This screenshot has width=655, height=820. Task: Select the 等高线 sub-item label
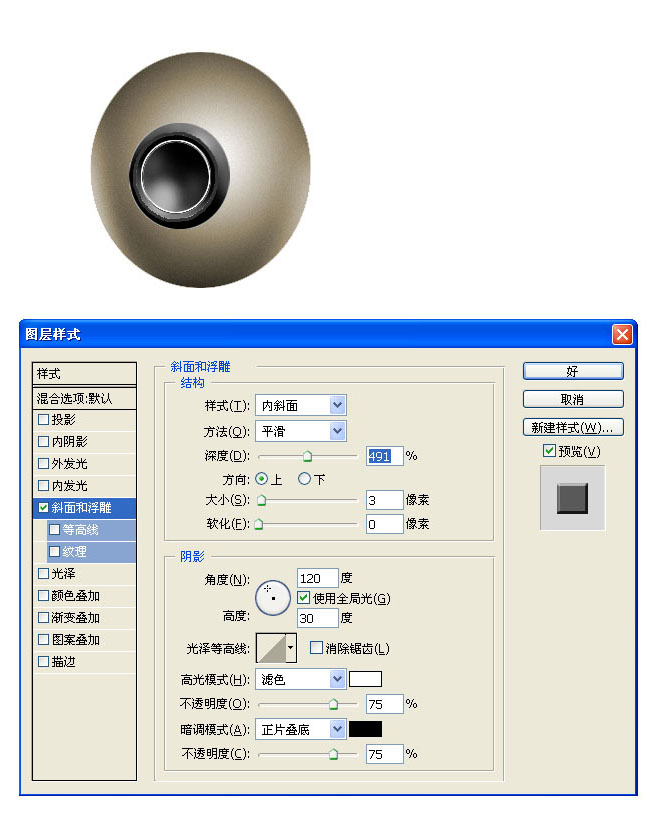click(80, 530)
